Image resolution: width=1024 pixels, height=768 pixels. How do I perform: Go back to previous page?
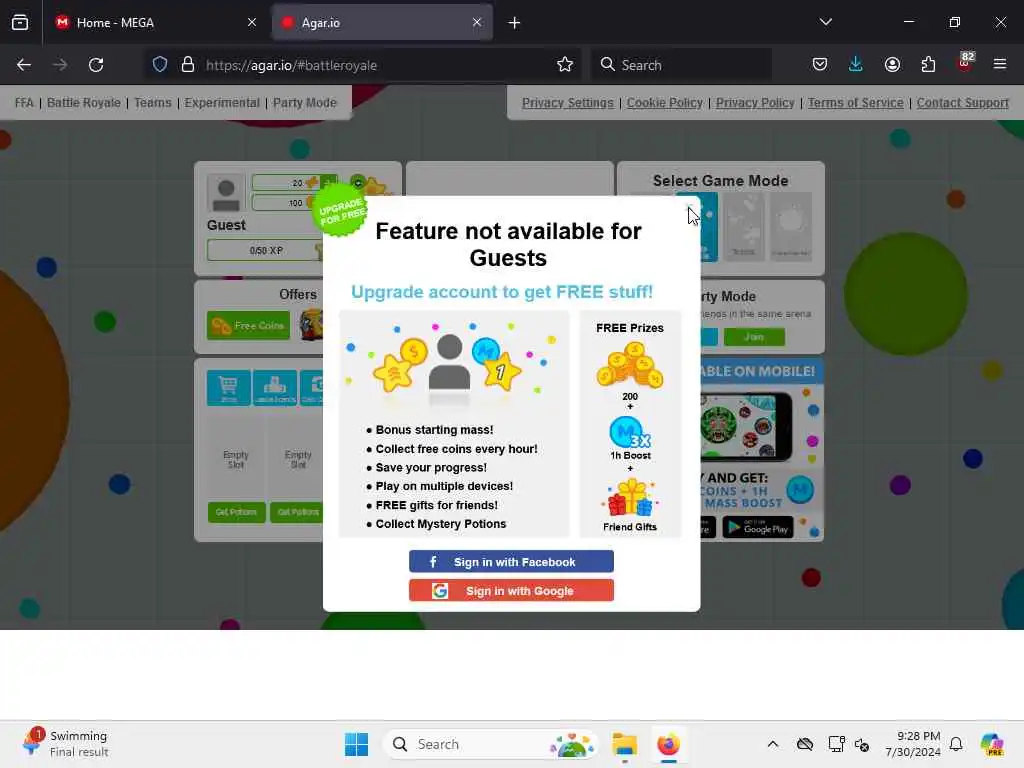(24, 65)
